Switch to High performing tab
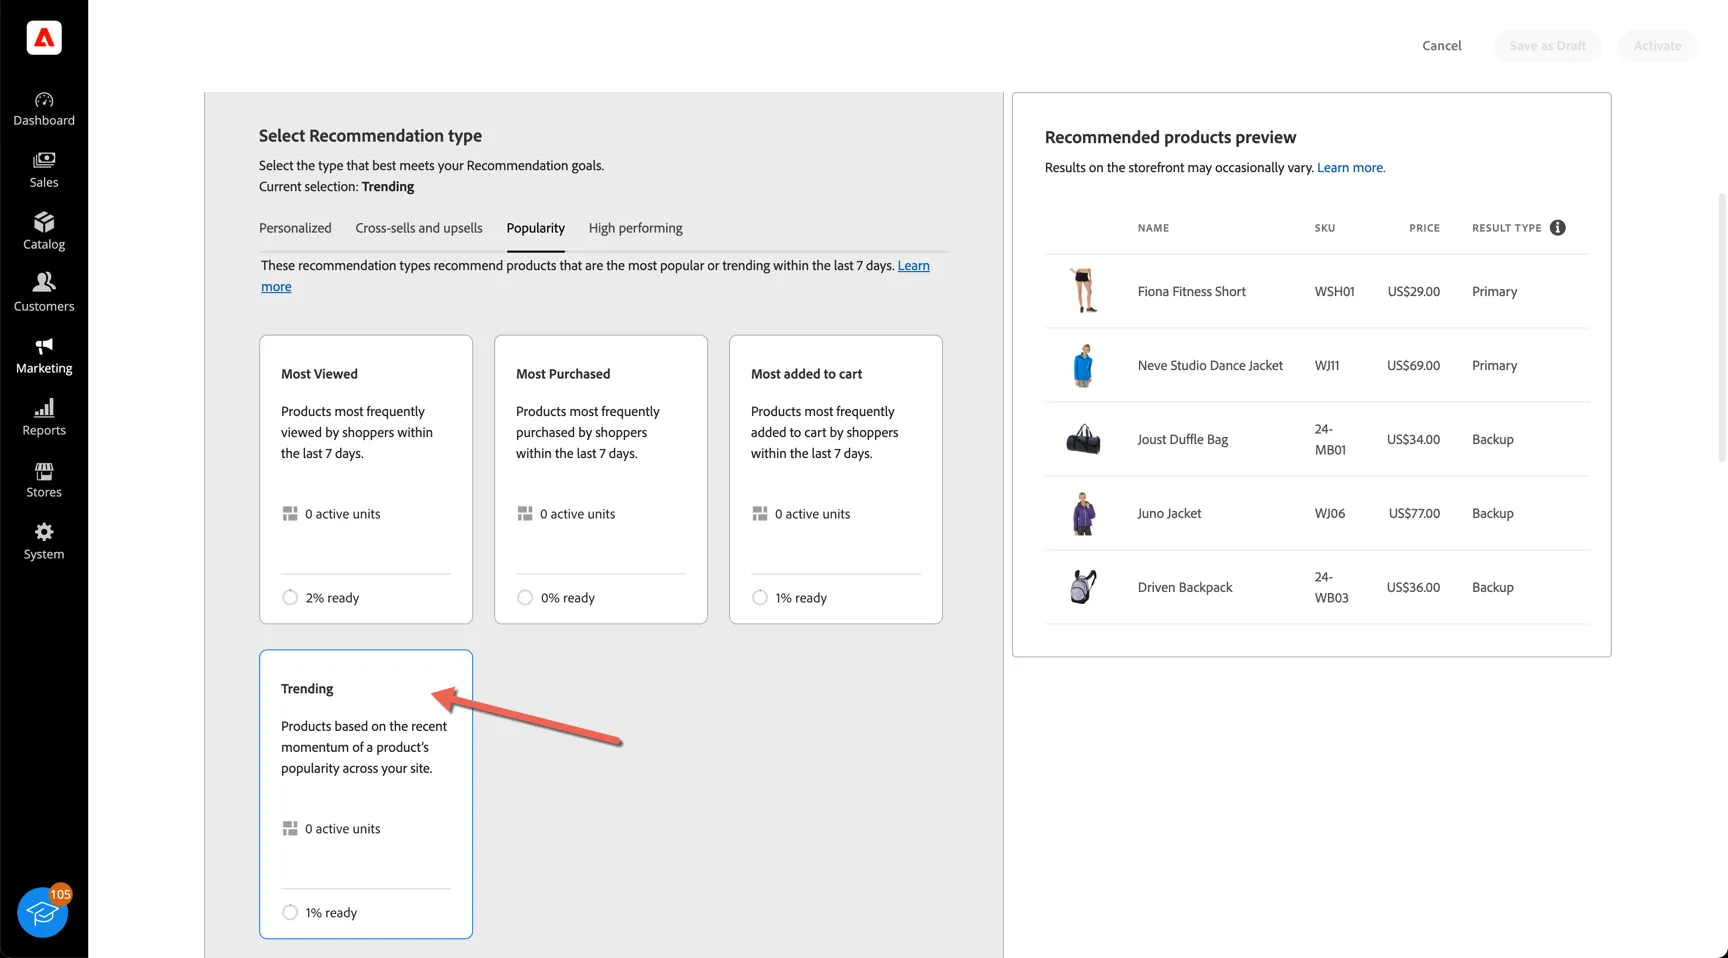 [x=636, y=228]
